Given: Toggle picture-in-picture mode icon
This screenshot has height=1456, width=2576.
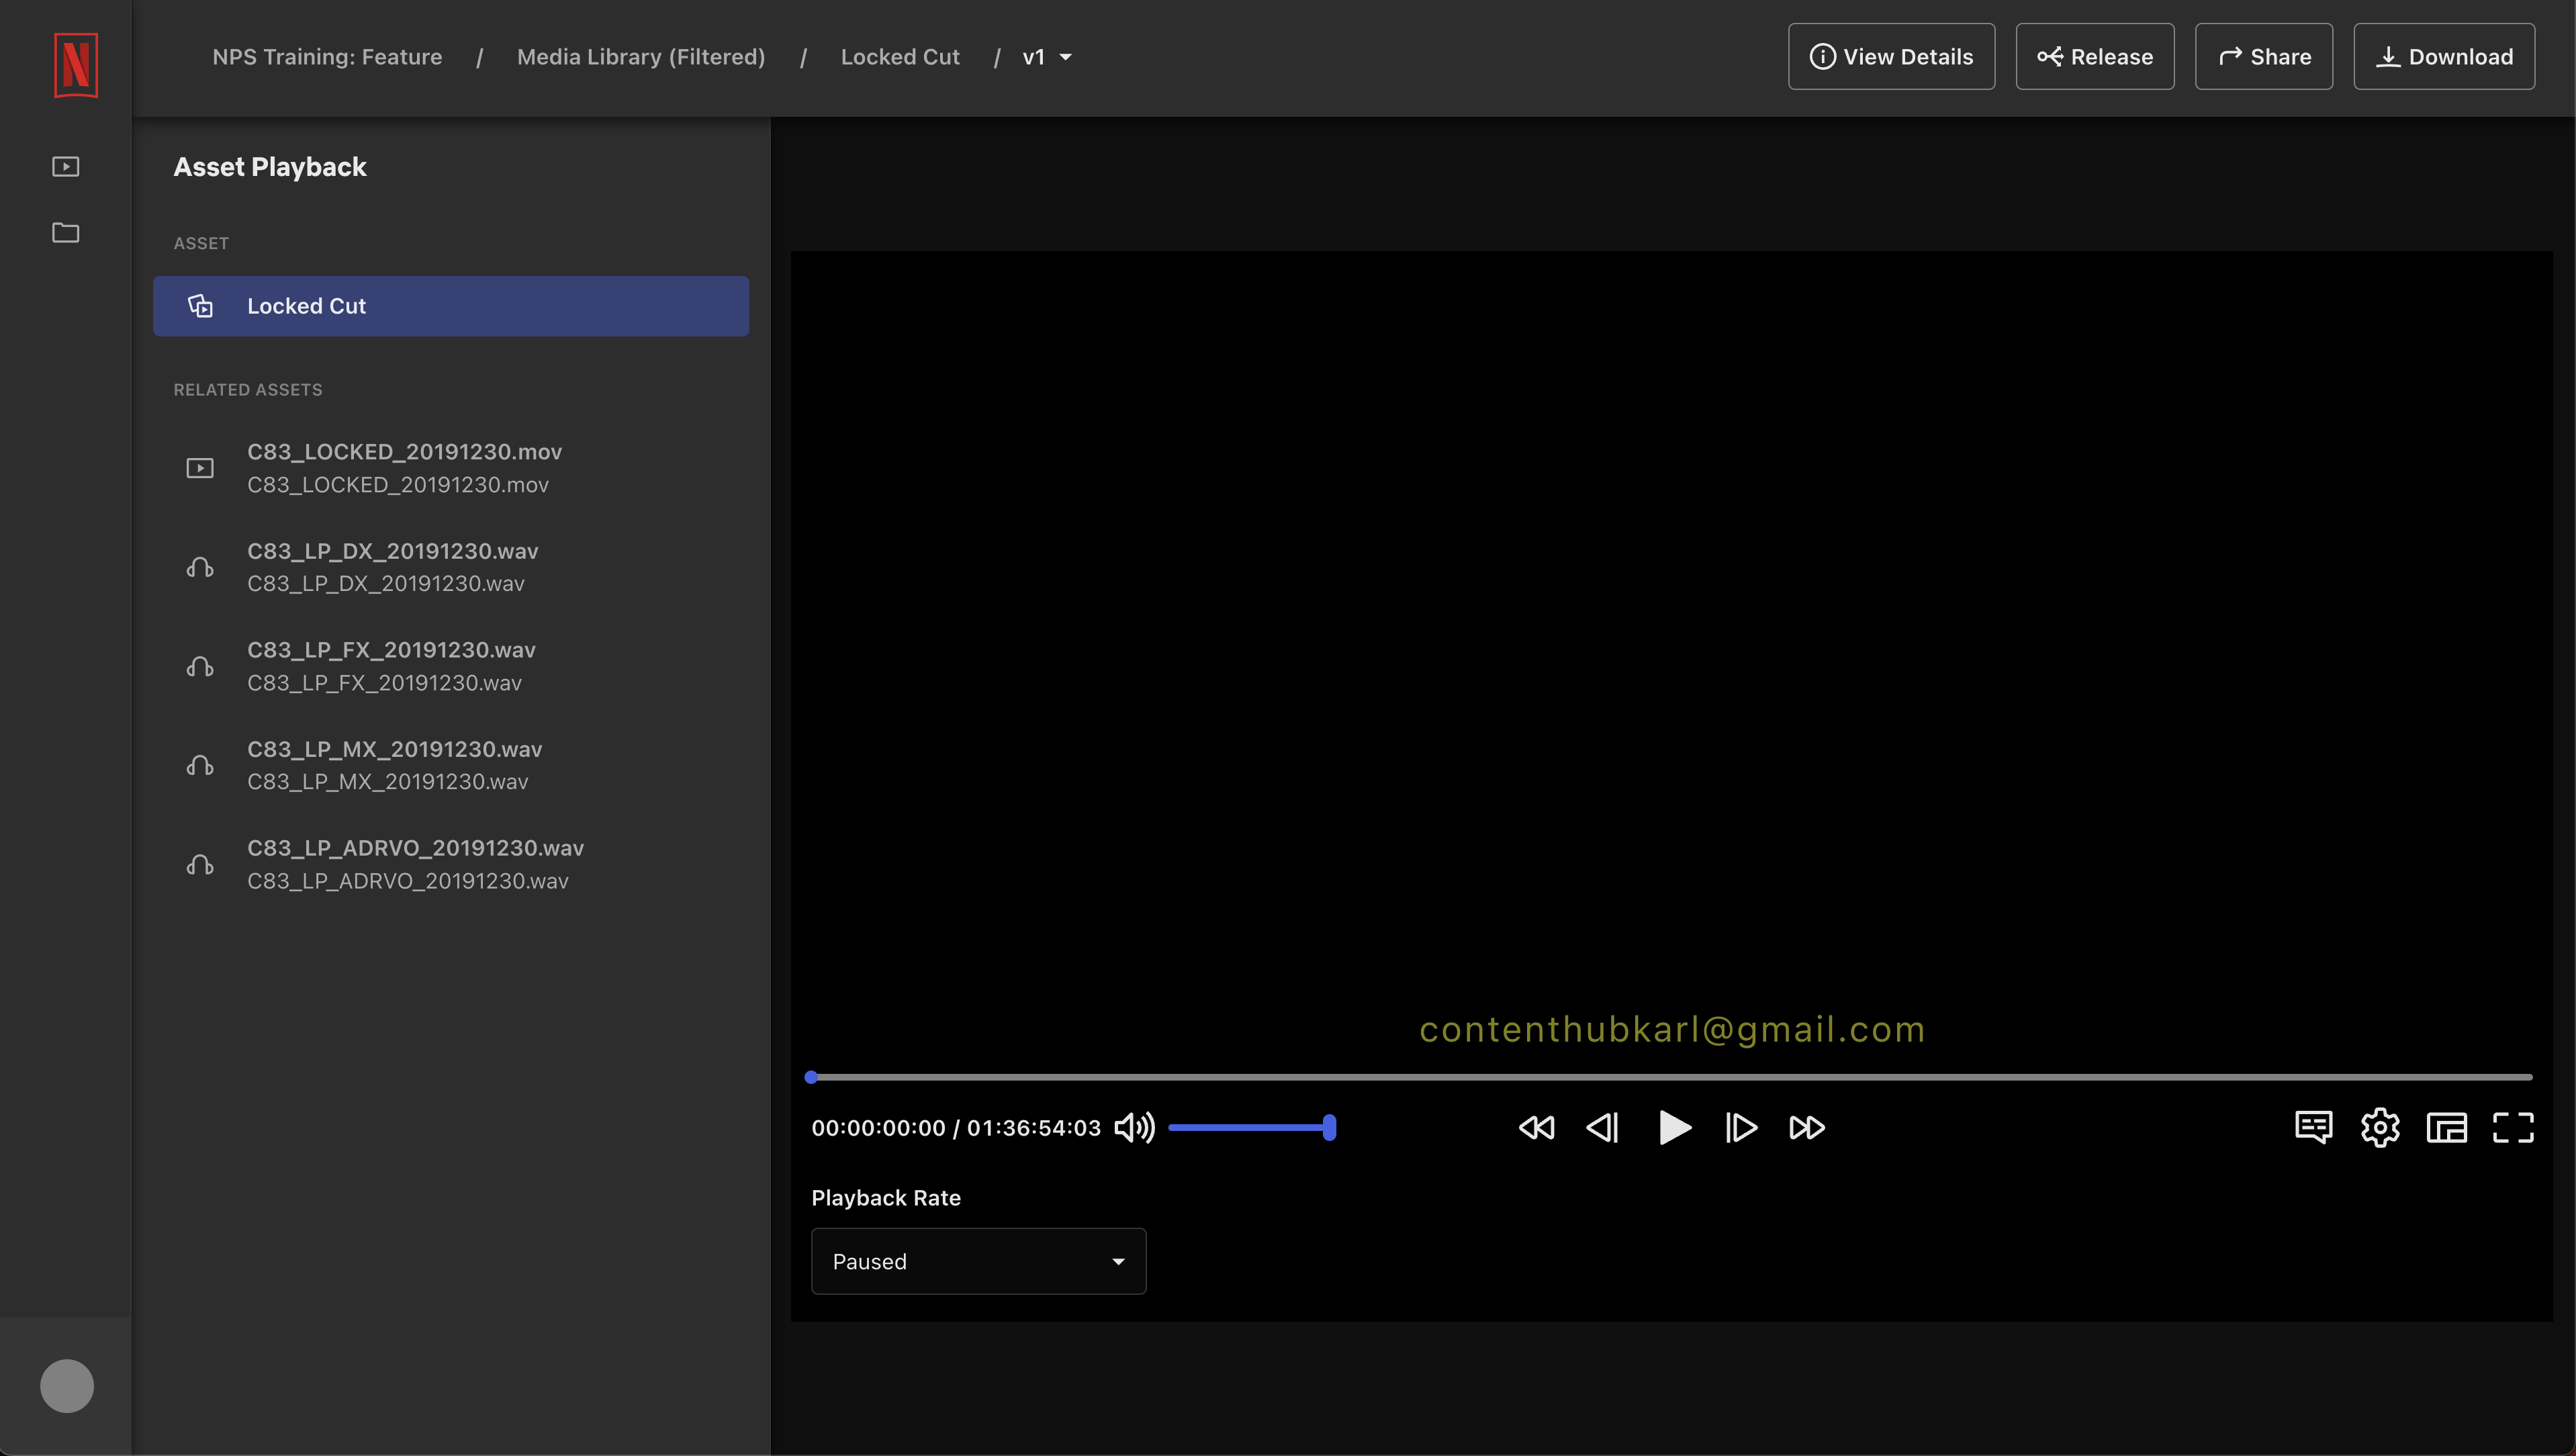Looking at the screenshot, I should tap(2447, 1128).
